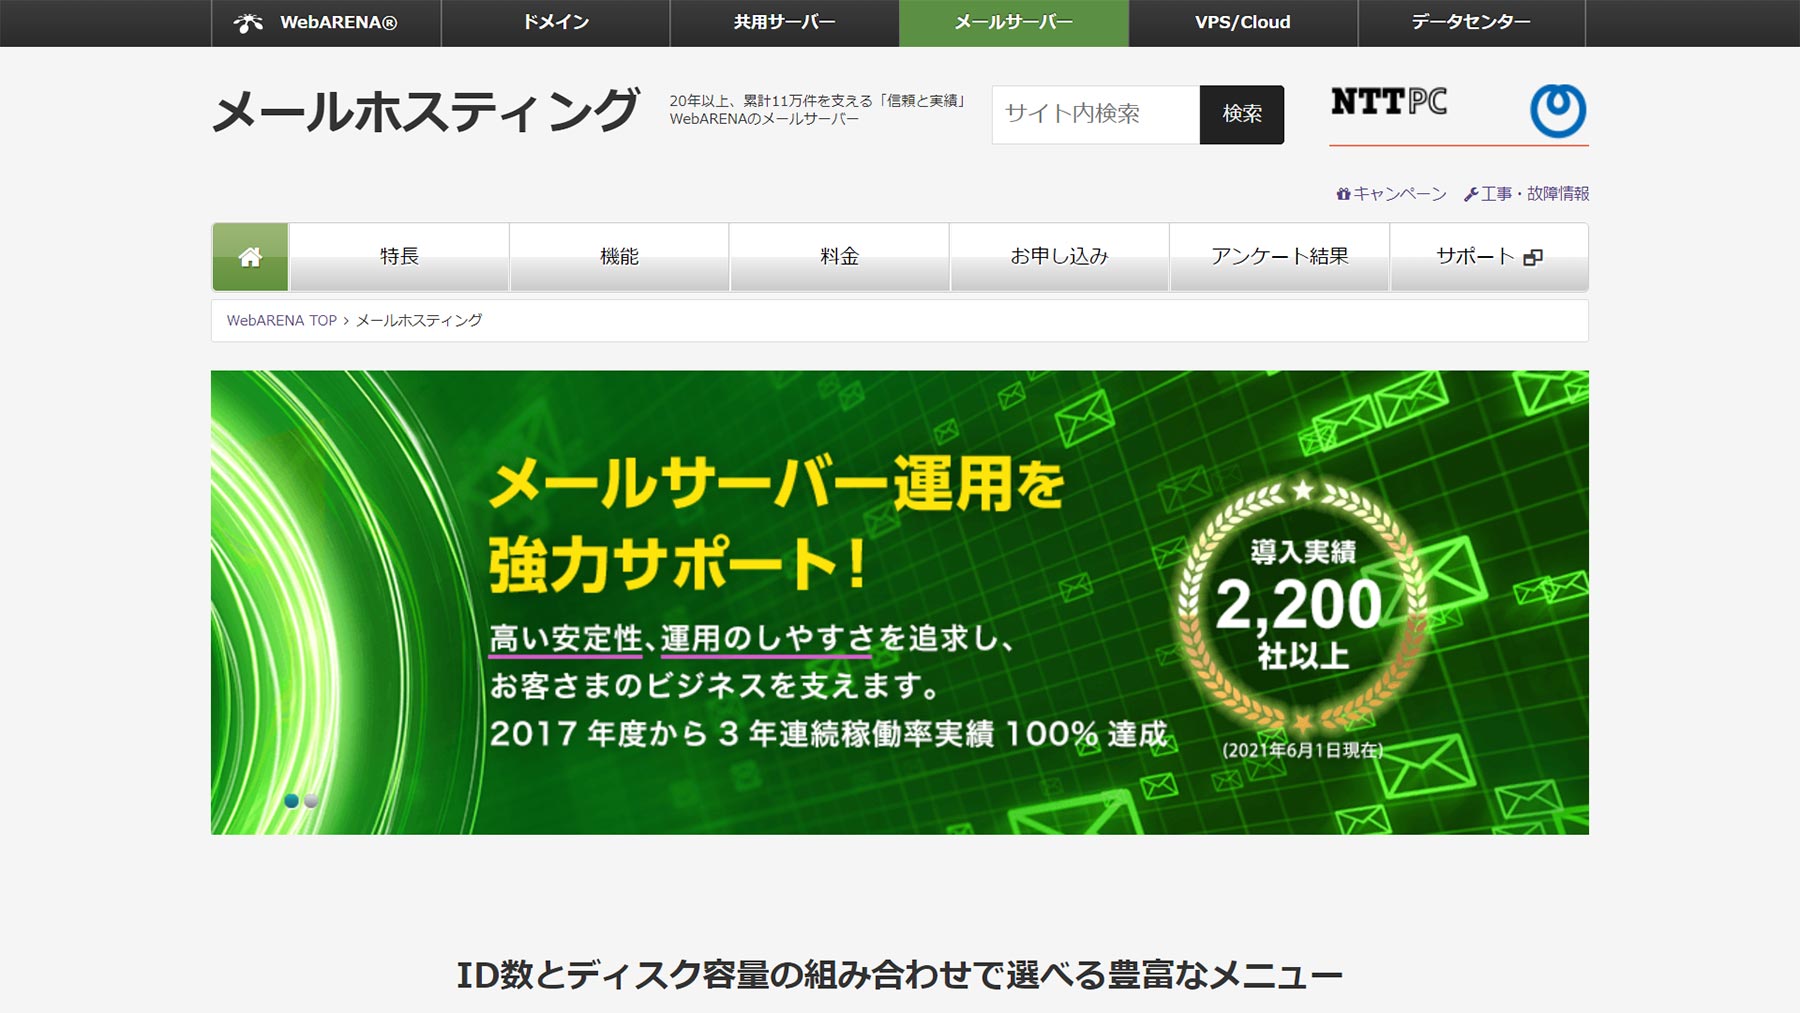View the 料金 pricing page
This screenshot has width=1800, height=1013.
coord(839,255)
